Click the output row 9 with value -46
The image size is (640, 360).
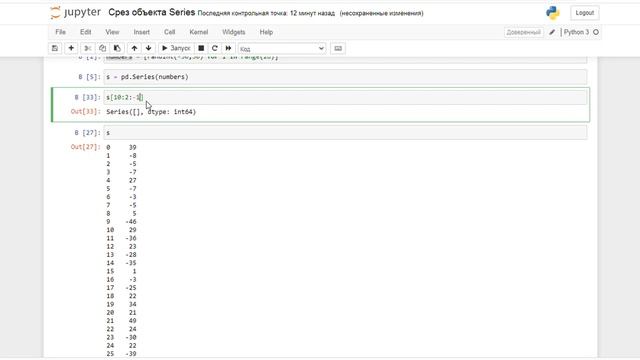click(121, 222)
